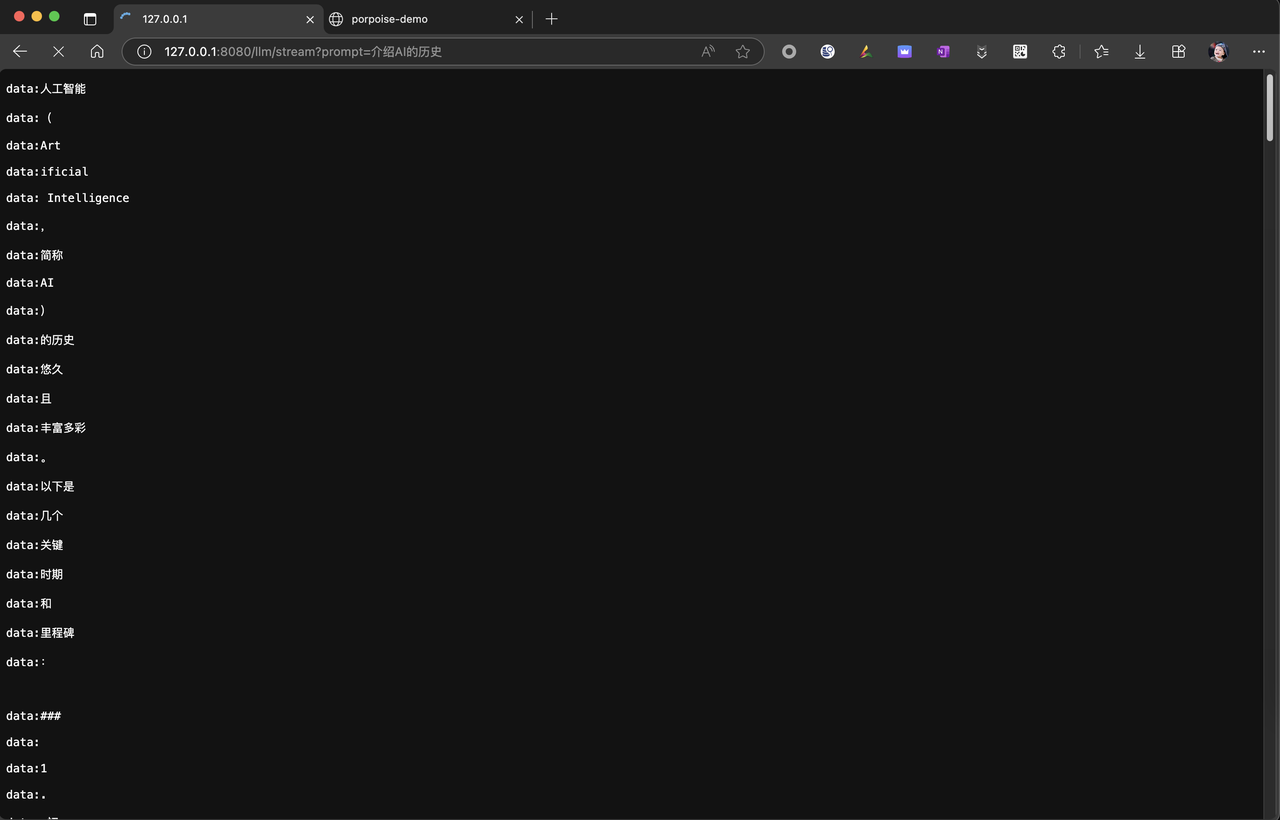Click the gray circle extension icon

[789, 52]
